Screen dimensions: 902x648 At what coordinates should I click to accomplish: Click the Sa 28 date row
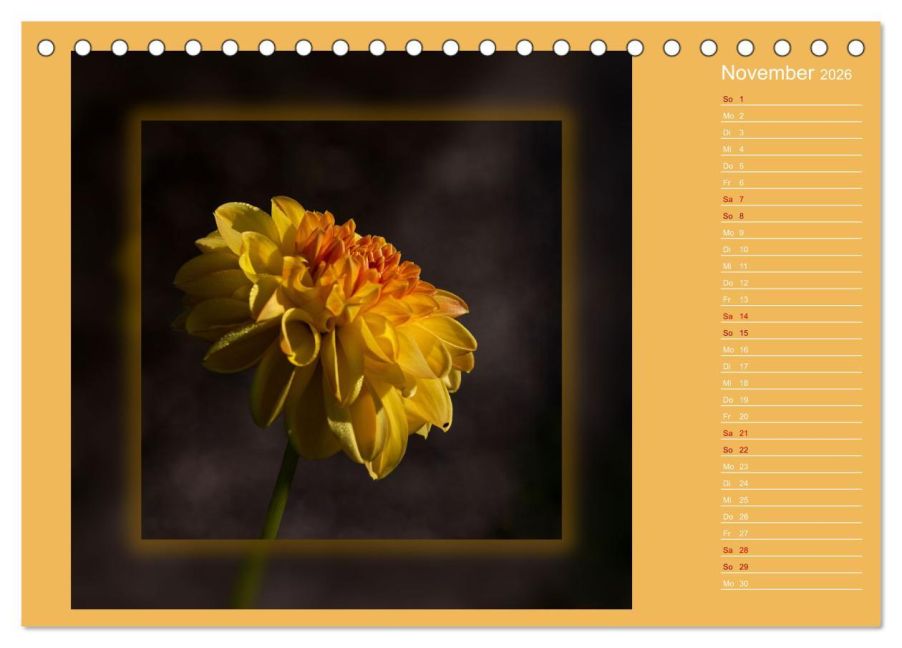click(x=790, y=550)
